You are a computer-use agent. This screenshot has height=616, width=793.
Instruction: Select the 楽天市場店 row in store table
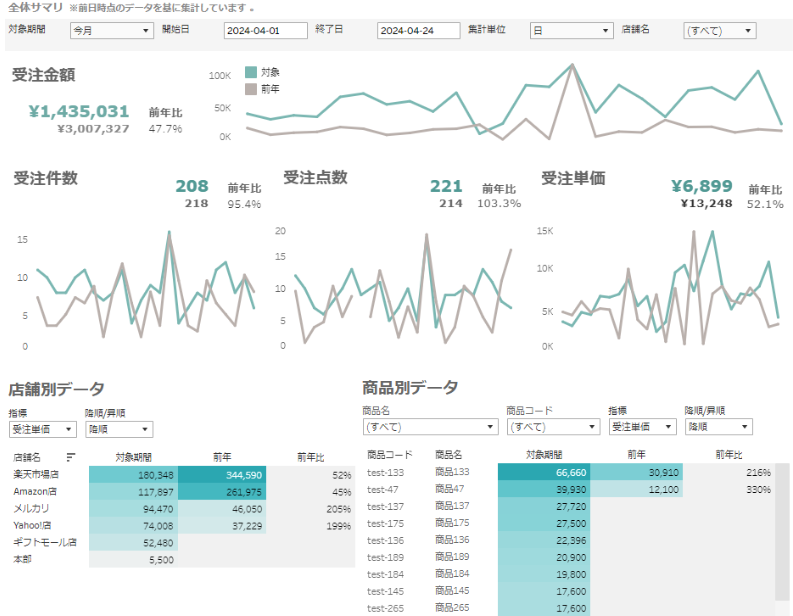(x=37, y=475)
